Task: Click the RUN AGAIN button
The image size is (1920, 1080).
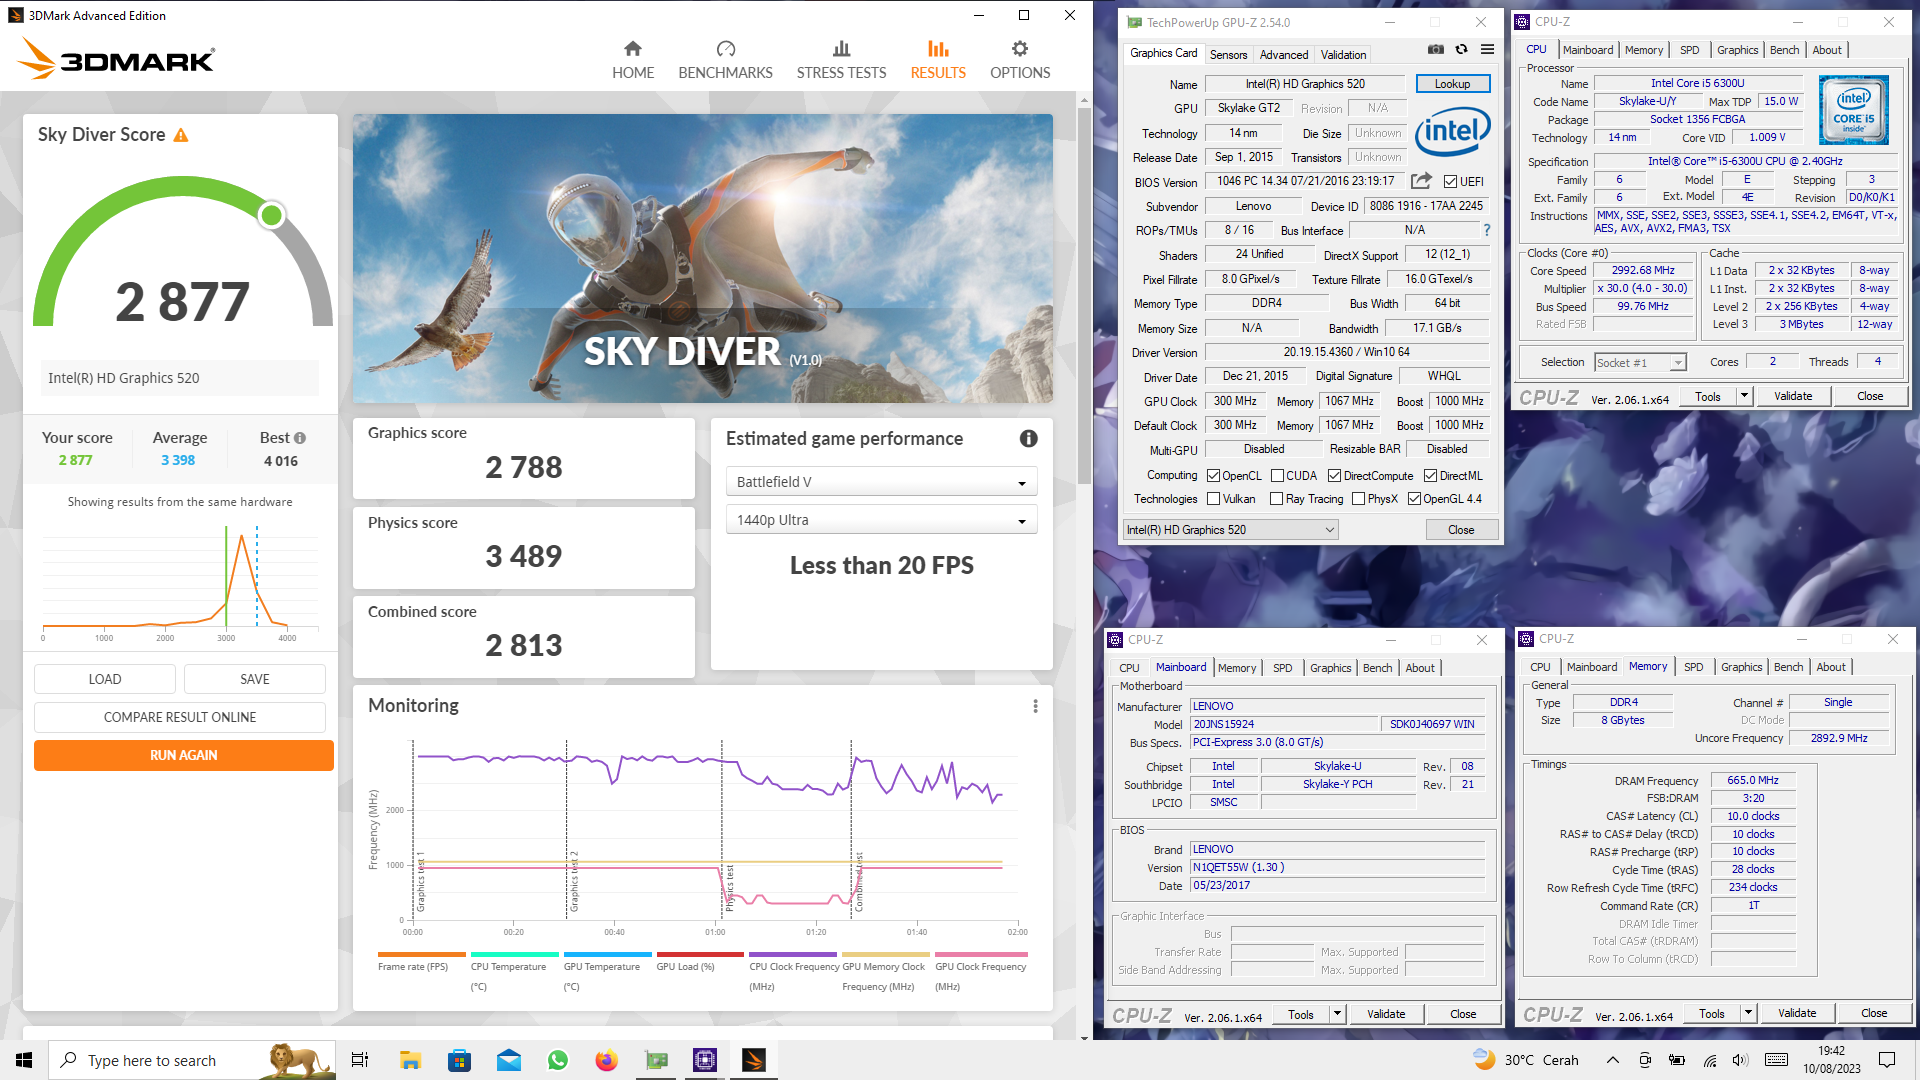Action: 184,755
